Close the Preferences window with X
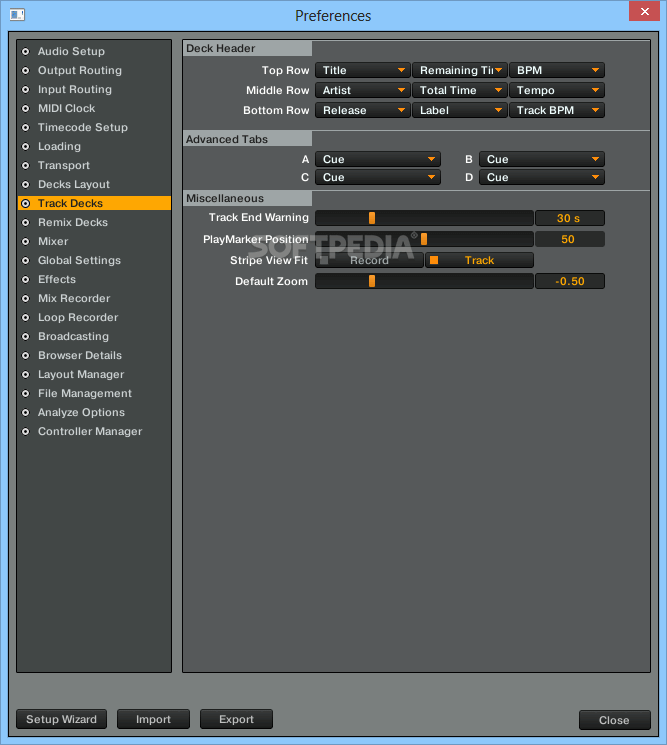The width and height of the screenshot is (667, 745). (x=644, y=11)
